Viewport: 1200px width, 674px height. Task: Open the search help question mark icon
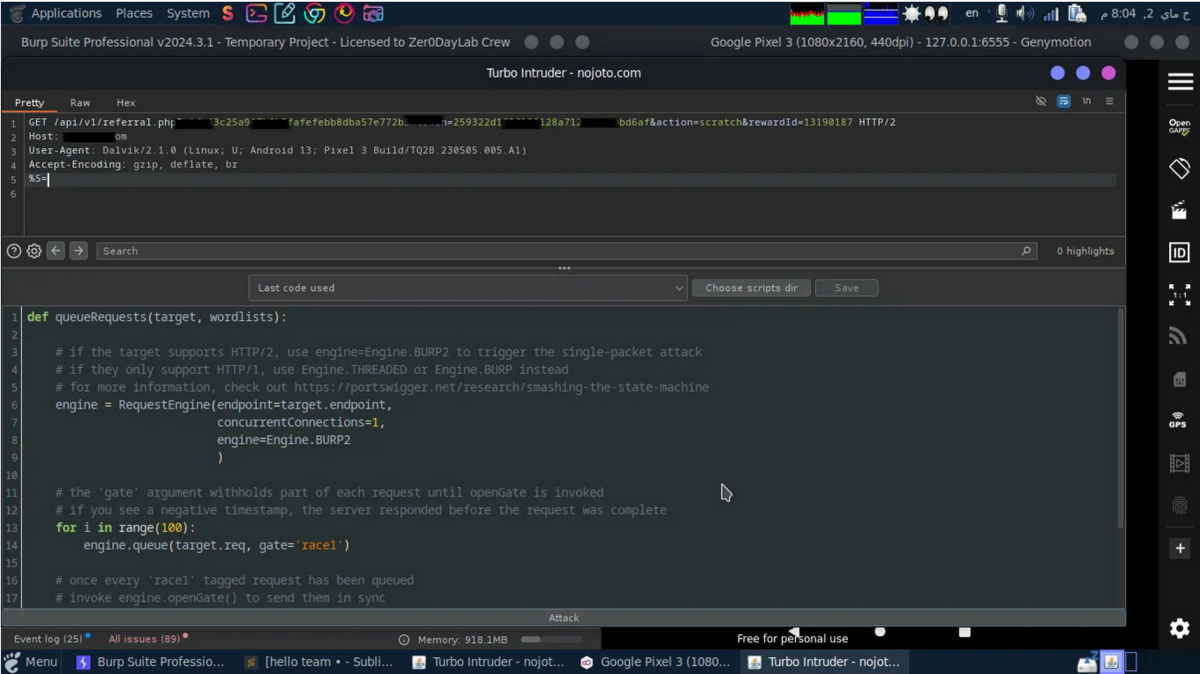(14, 251)
